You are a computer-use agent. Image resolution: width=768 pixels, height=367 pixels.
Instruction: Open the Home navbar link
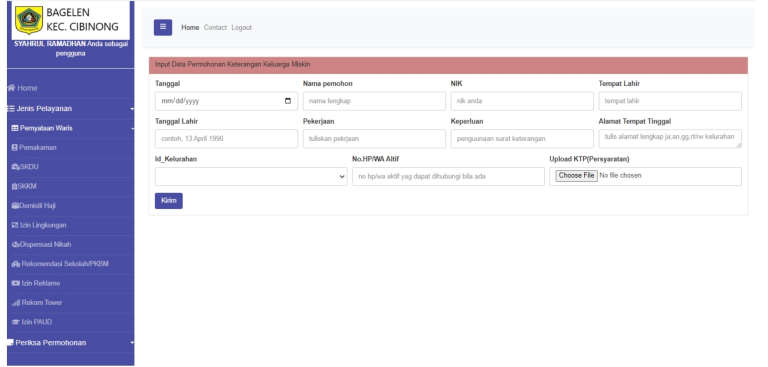coord(190,27)
